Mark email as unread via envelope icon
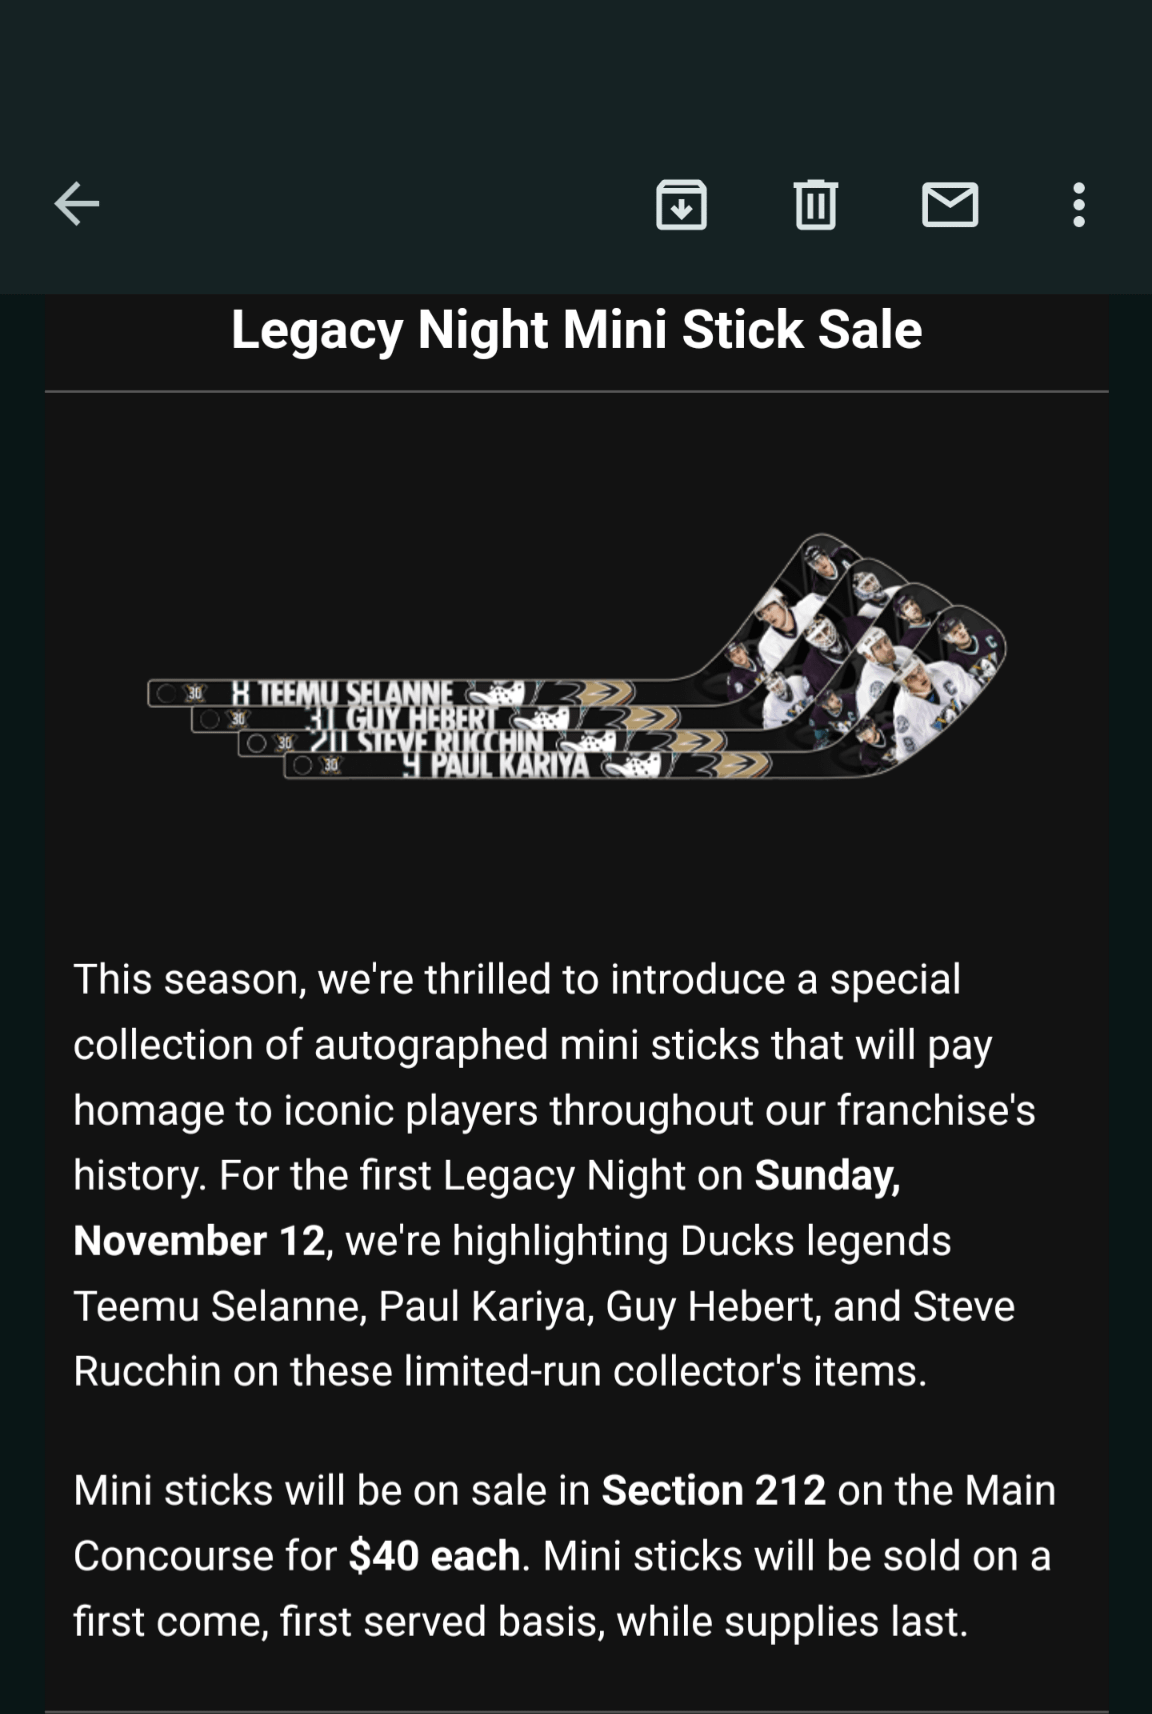This screenshot has width=1152, height=1714. (949, 205)
